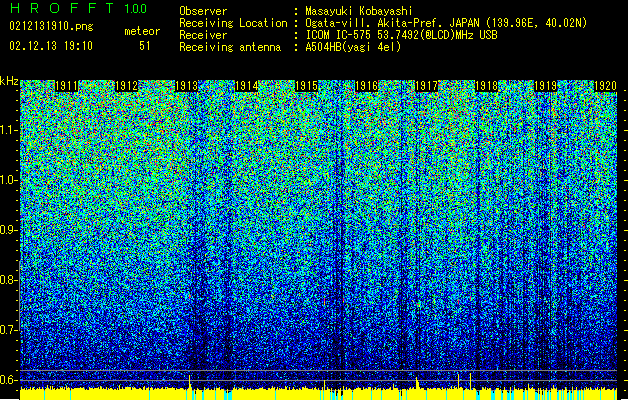
Task: Click the Receiving Location label
Action: click(233, 23)
